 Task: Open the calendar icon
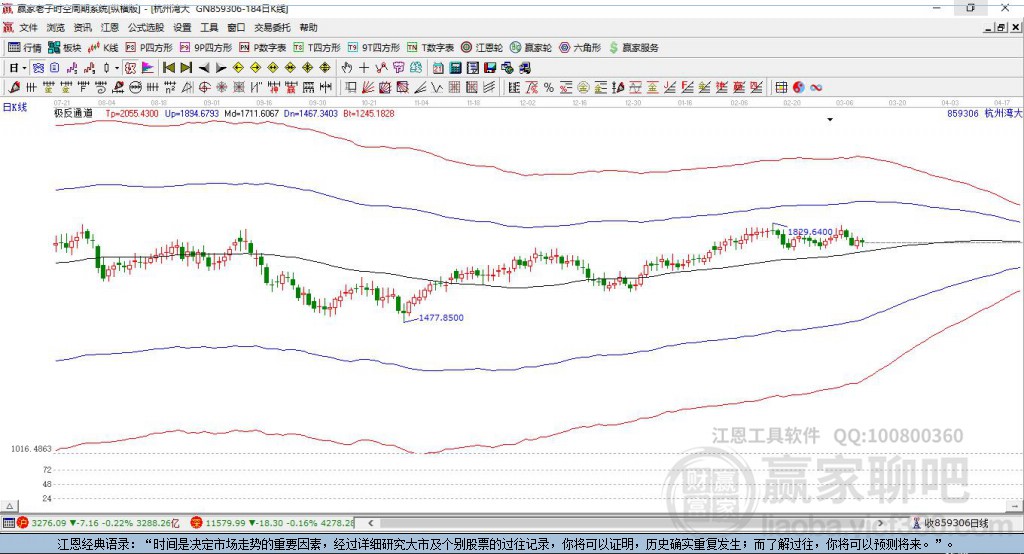[438, 68]
